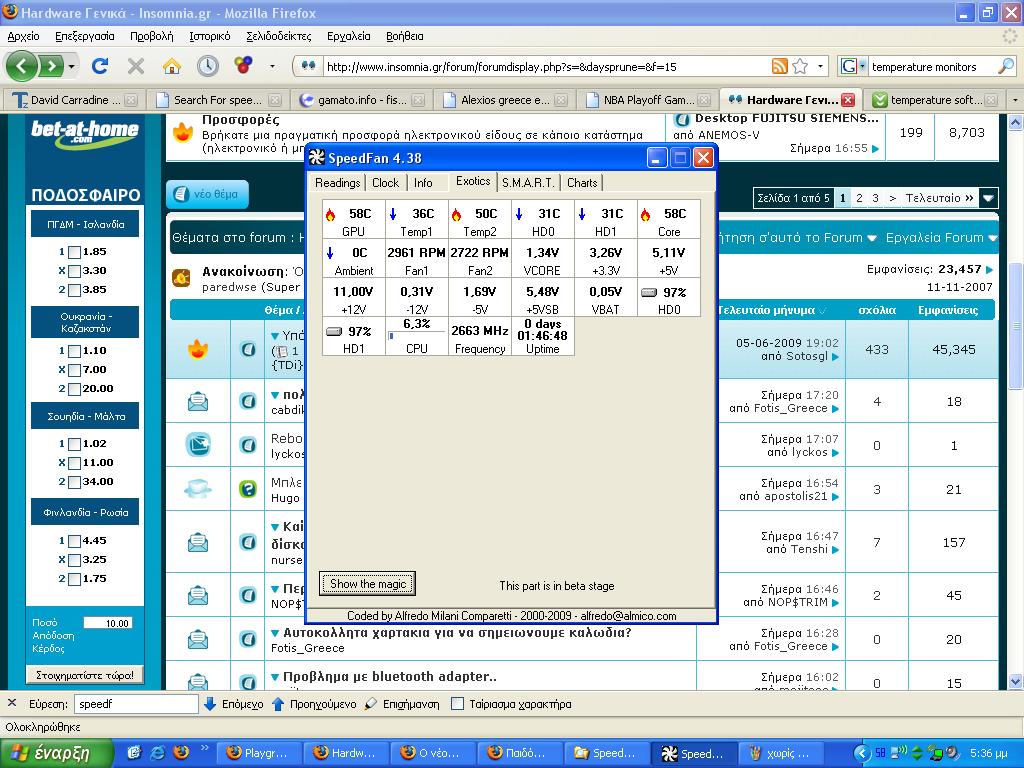Click the volume tray icon
Viewport: 1024px width, 768px height.
[952, 754]
